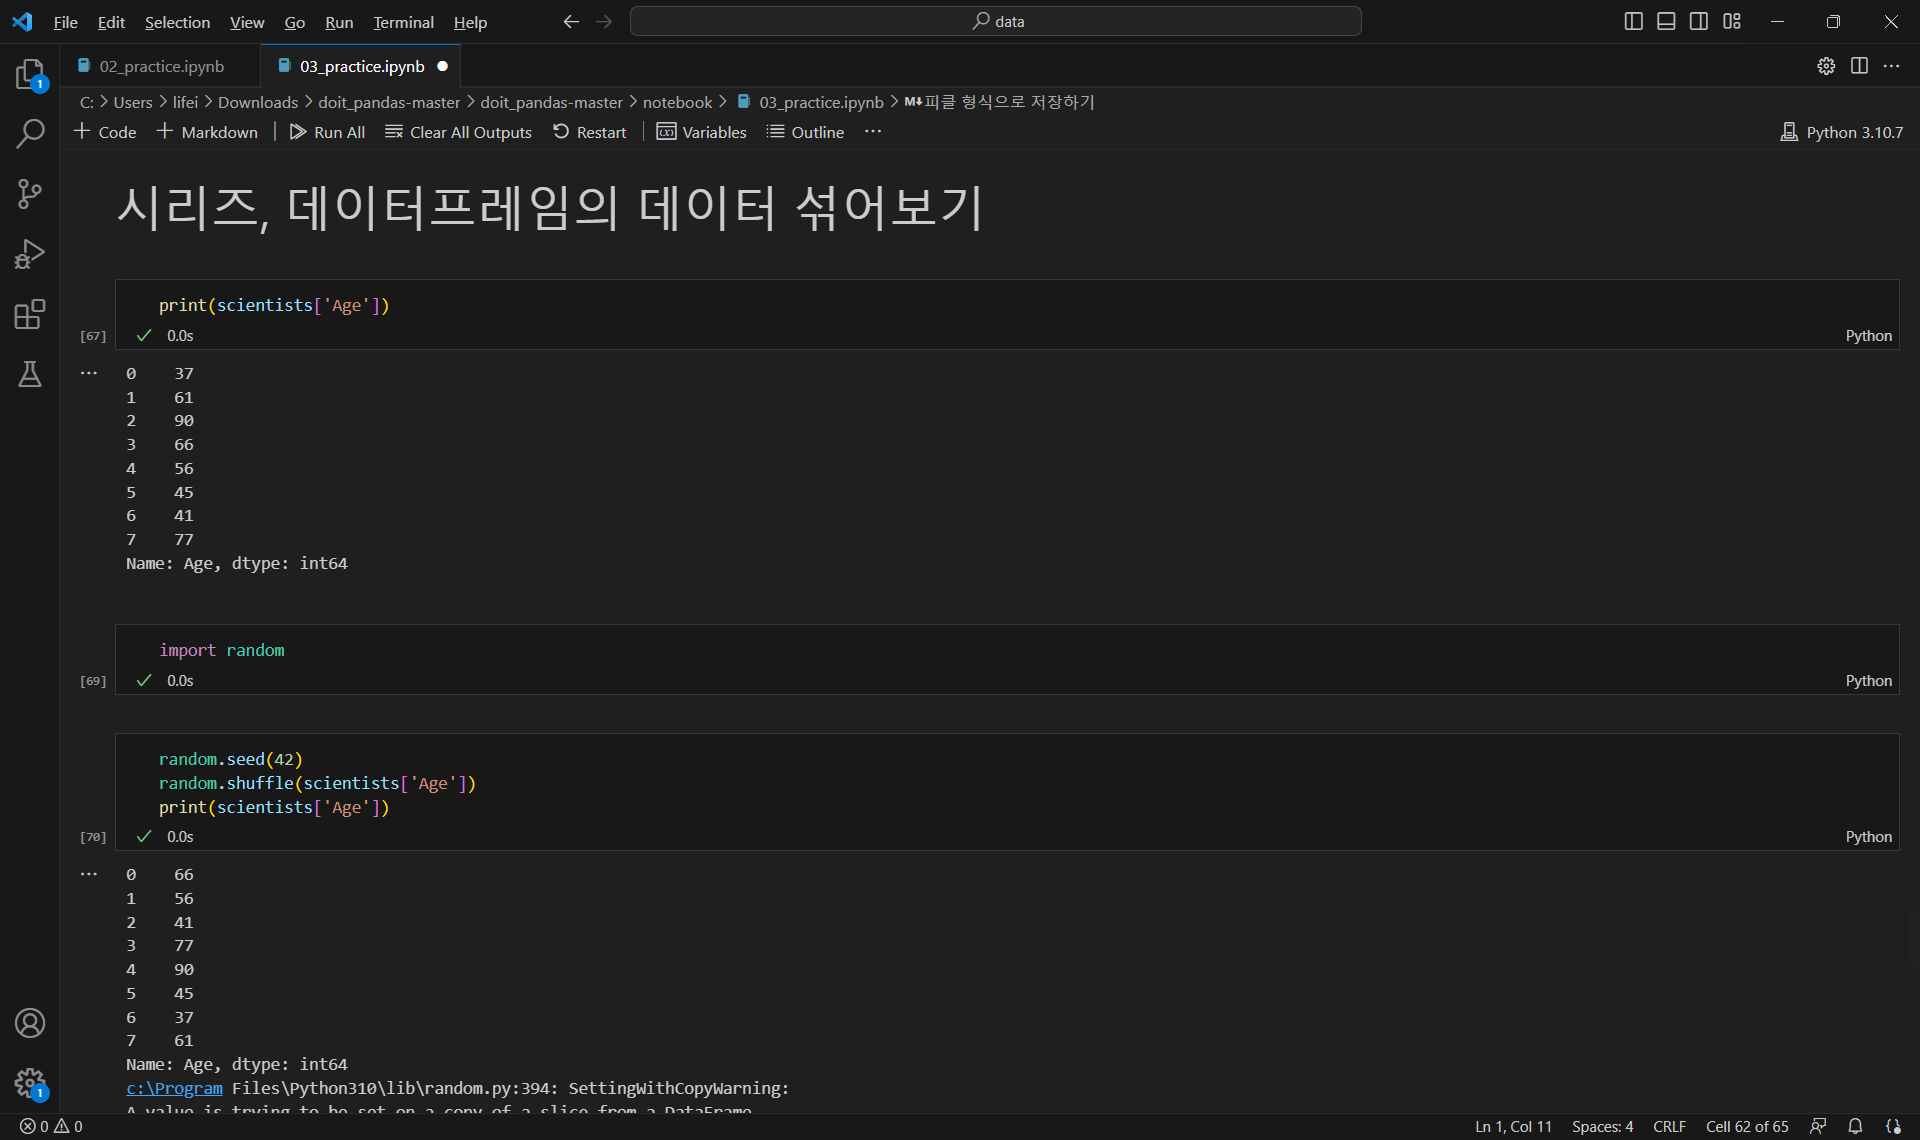Click the Run All button
This screenshot has height=1140, width=1920.
(327, 132)
